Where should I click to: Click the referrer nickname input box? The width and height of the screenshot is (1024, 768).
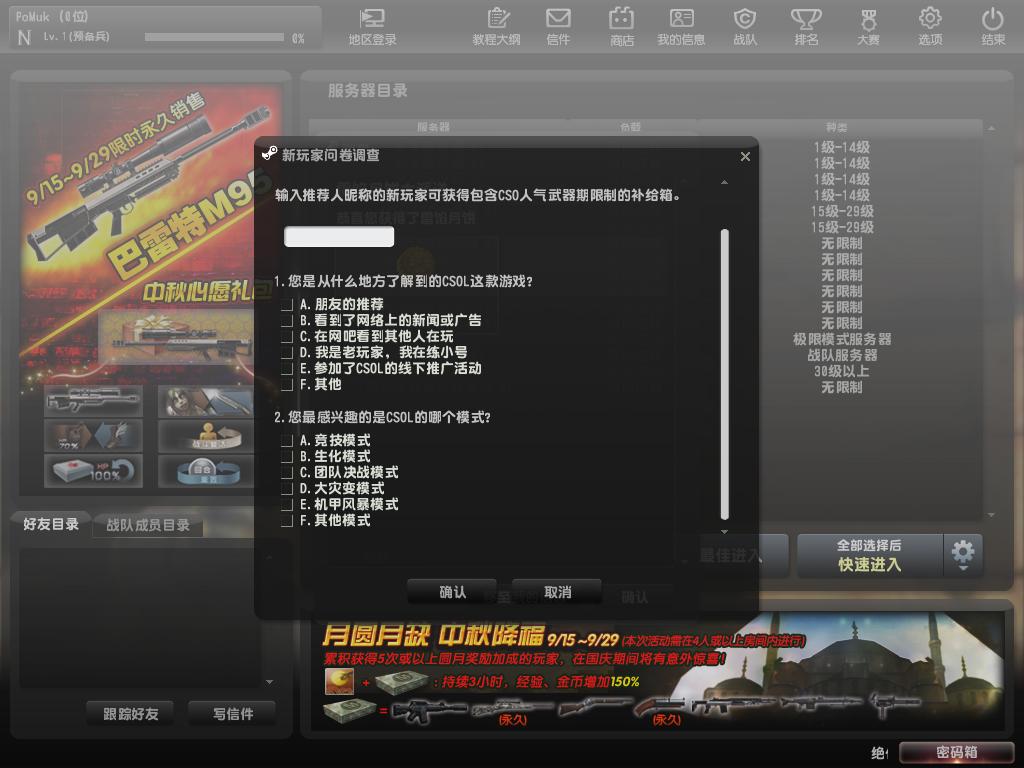point(339,236)
